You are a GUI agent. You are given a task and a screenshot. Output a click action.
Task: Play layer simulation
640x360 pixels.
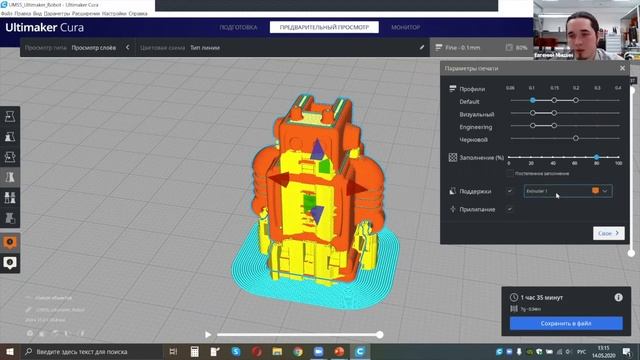pos(208,335)
